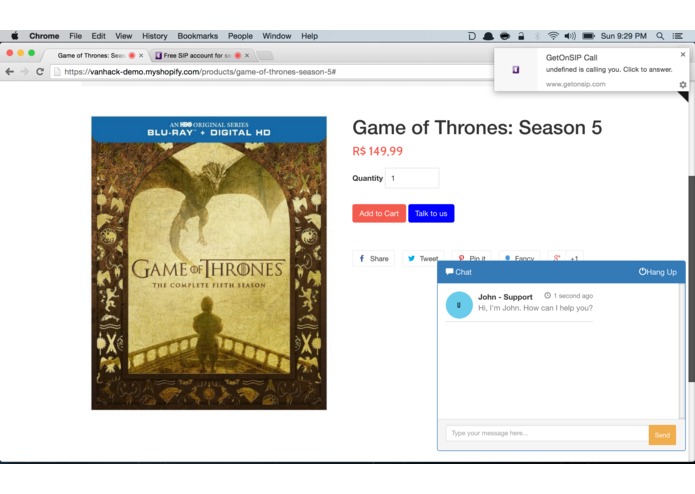Screen dimensions: 695x494
Task: Click the lock icon in menu bar
Action: 521,36
